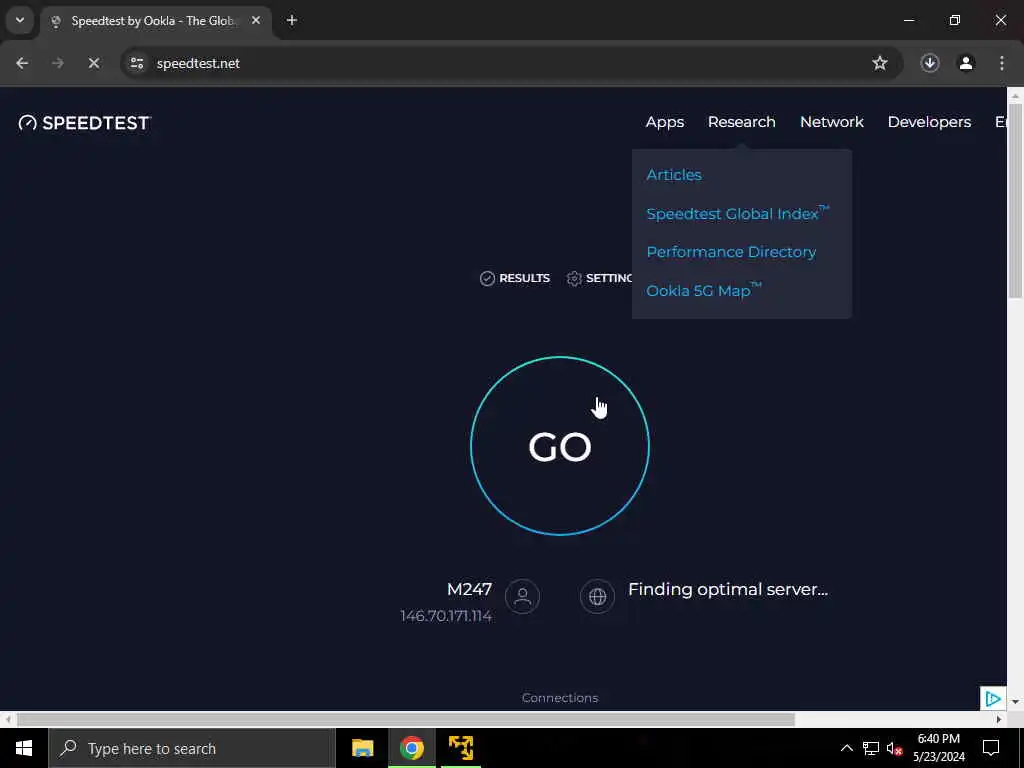The height and width of the screenshot is (768, 1024).
Task: Click the AdChoices ad icon
Action: click(x=993, y=699)
